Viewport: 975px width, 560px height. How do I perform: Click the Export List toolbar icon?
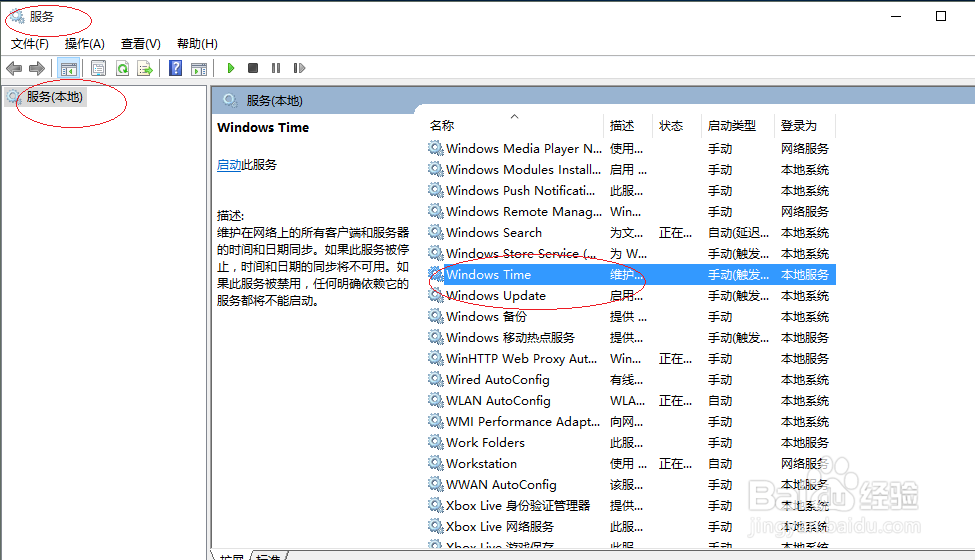pyautogui.click(x=145, y=68)
